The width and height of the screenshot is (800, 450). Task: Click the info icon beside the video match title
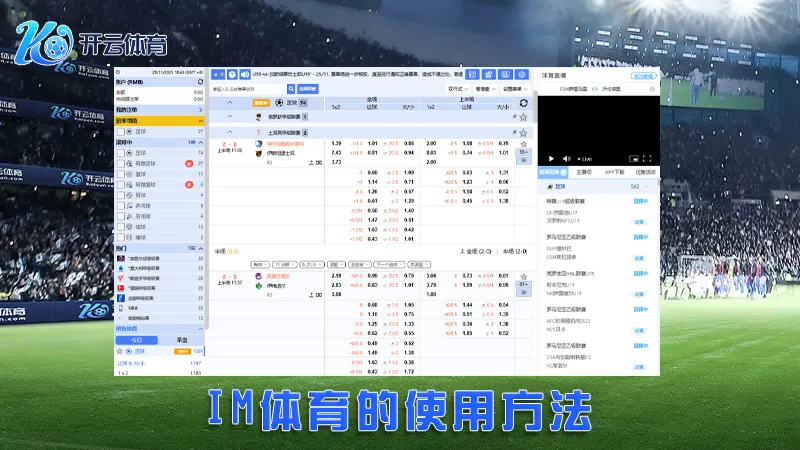click(x=652, y=89)
